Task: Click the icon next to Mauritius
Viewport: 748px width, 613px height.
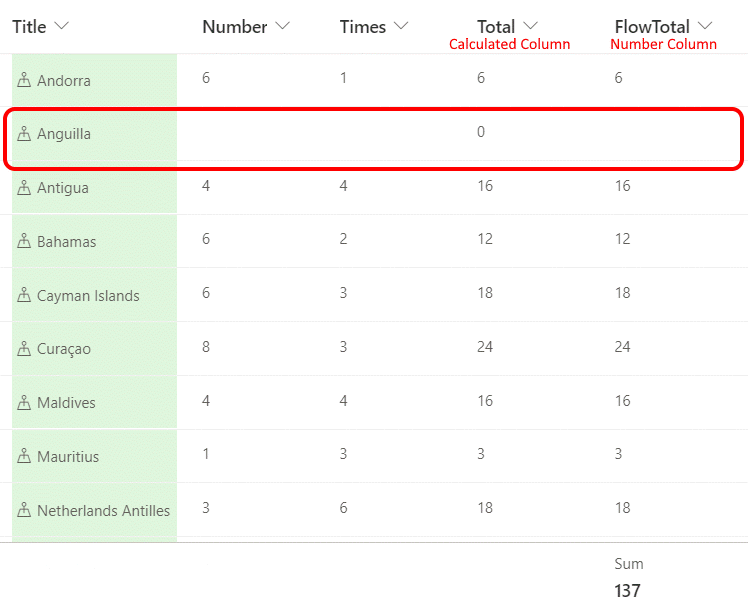Action: pos(25,457)
